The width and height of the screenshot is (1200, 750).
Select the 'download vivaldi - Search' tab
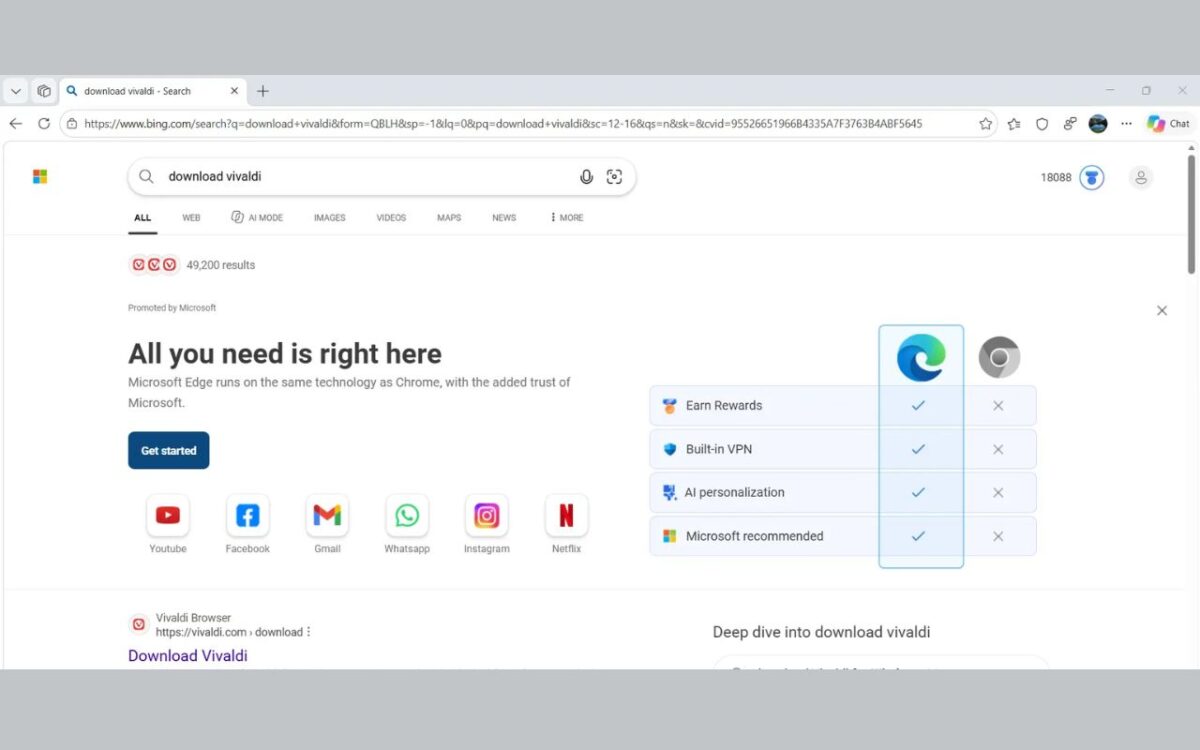(153, 91)
